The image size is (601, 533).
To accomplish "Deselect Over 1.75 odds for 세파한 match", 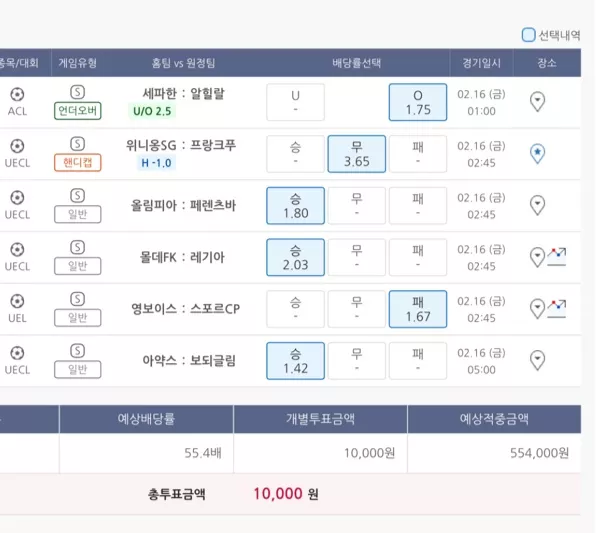I will [x=418, y=102].
